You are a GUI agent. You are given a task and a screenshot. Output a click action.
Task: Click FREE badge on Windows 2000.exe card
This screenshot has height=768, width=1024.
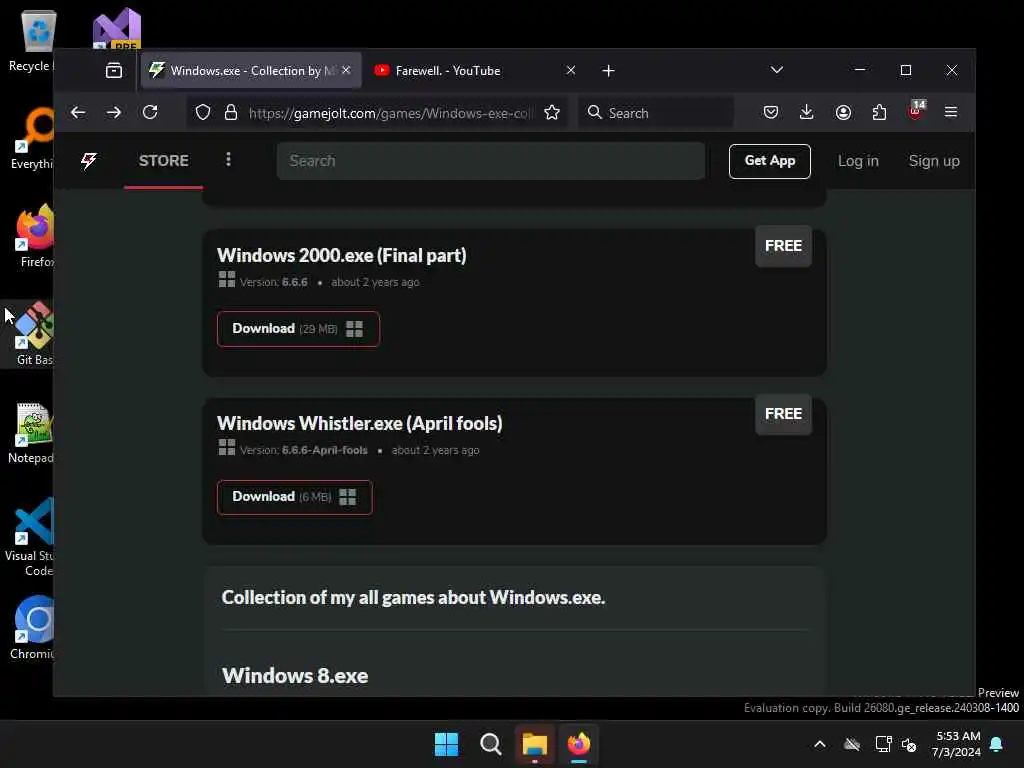pos(783,246)
